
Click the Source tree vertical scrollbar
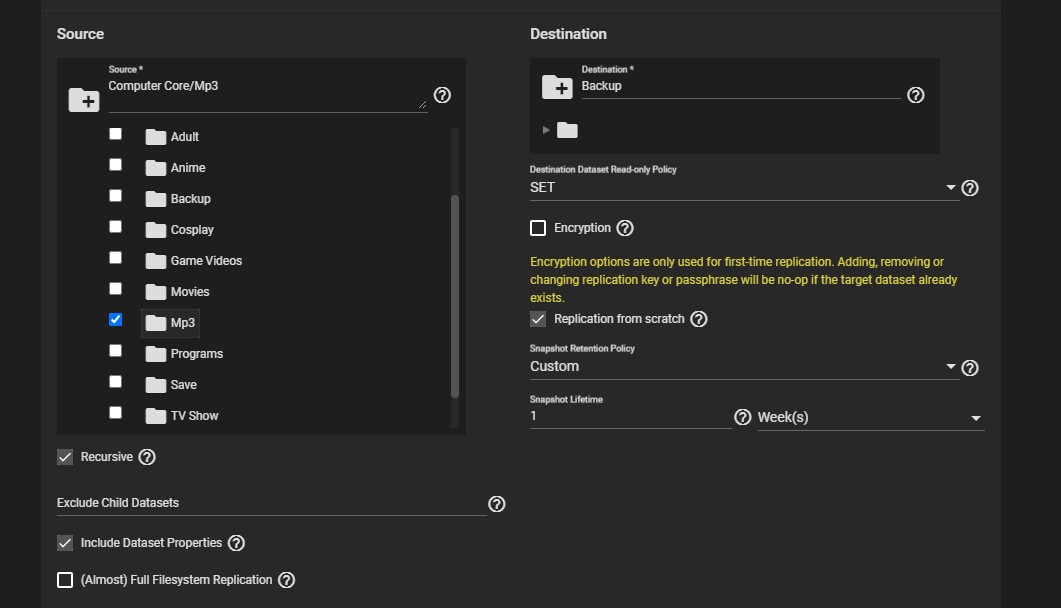coord(455,296)
